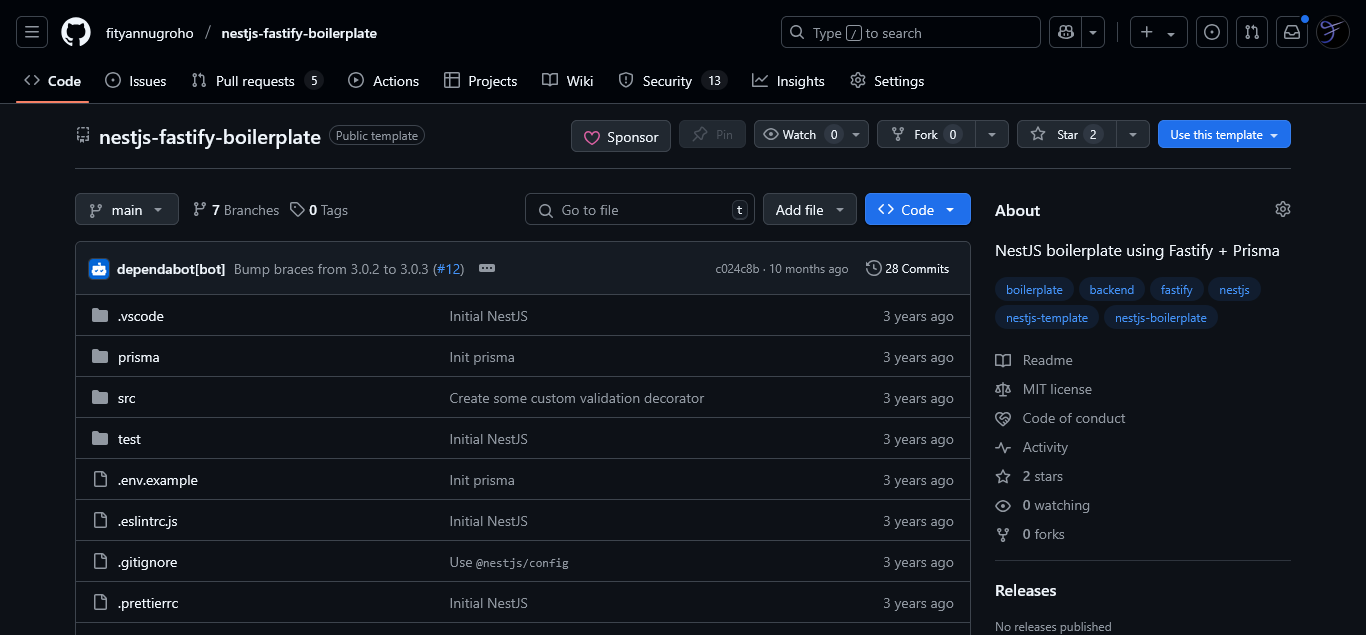Switch to the Projects tab
The image size is (1366, 635).
click(x=481, y=81)
